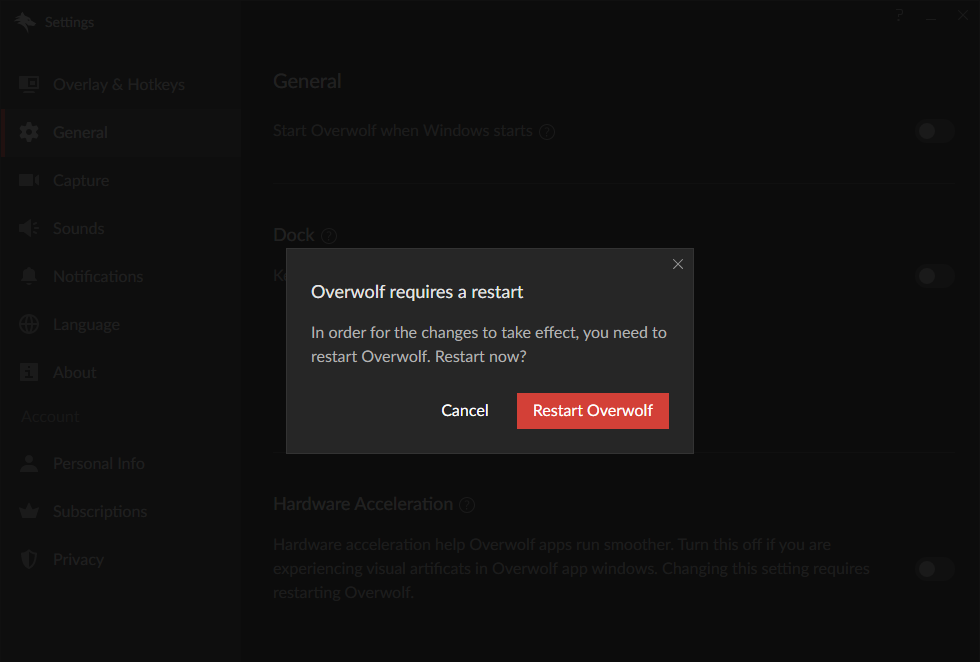The width and height of the screenshot is (980, 662).
Task: Open the Notifications settings
Action: (121, 276)
